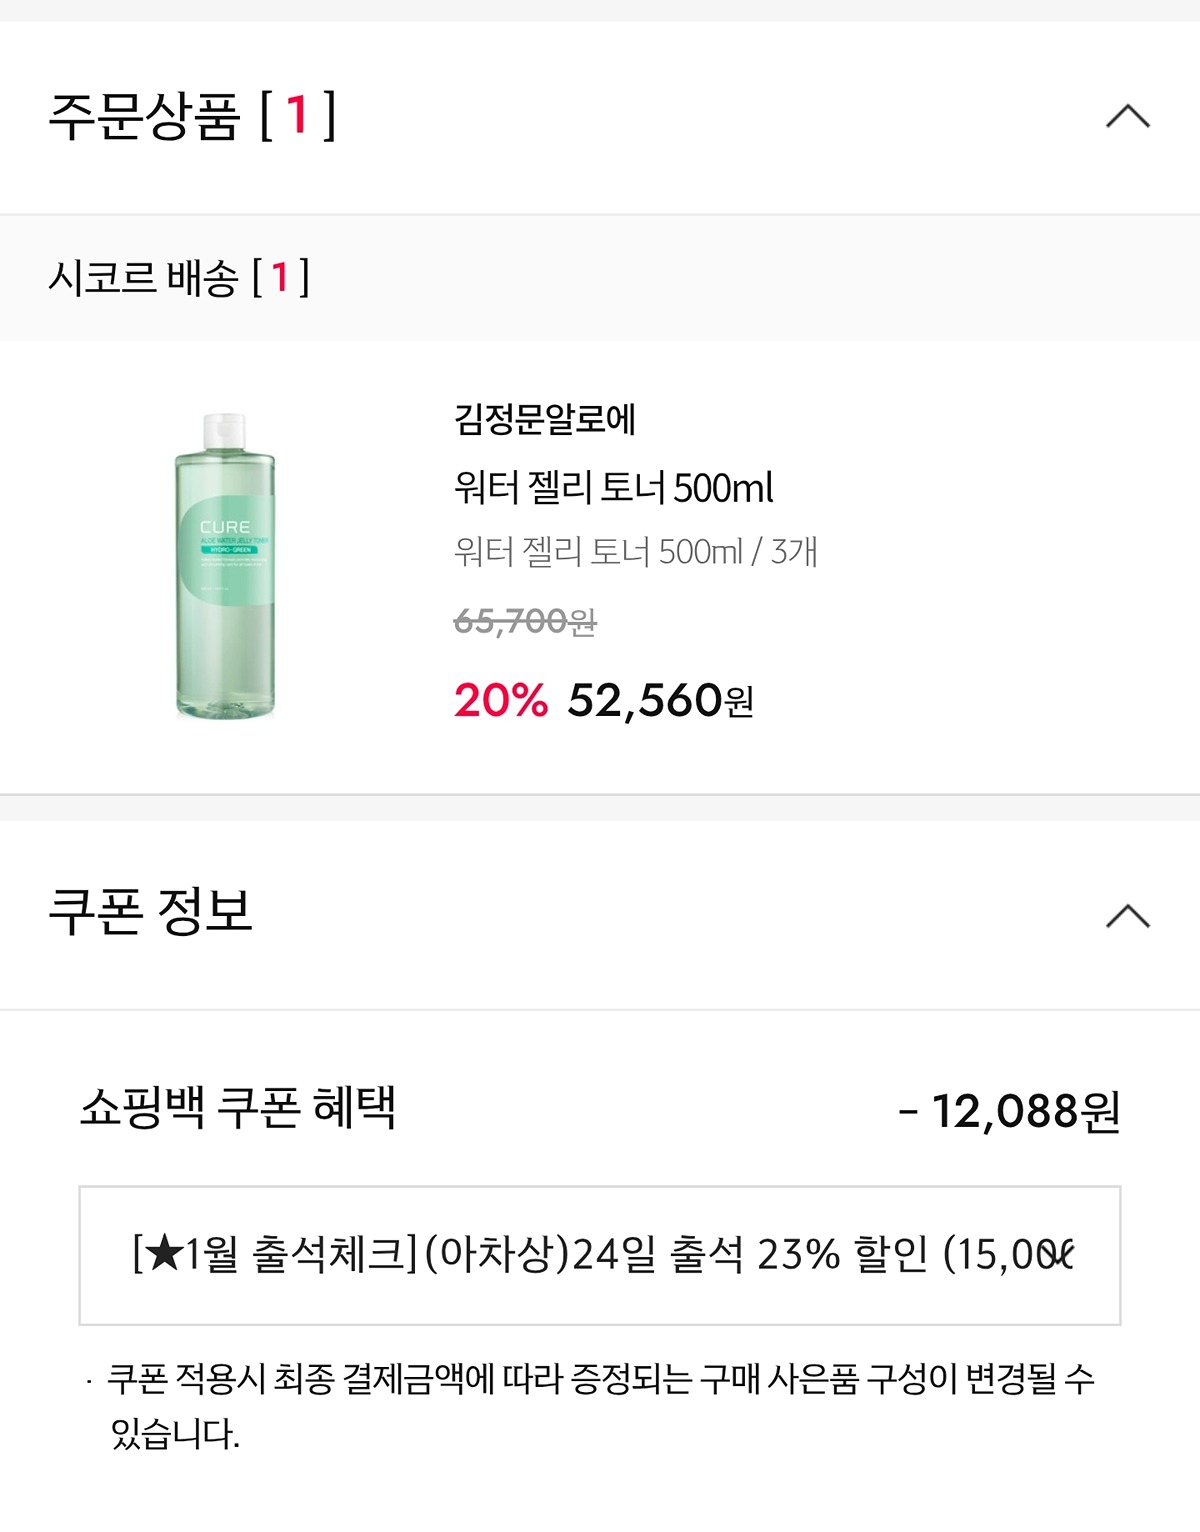Click the 쇼핑백 쿠폰 혜택 label
Screen dimensions: 1200x1532
[x=238, y=1108]
